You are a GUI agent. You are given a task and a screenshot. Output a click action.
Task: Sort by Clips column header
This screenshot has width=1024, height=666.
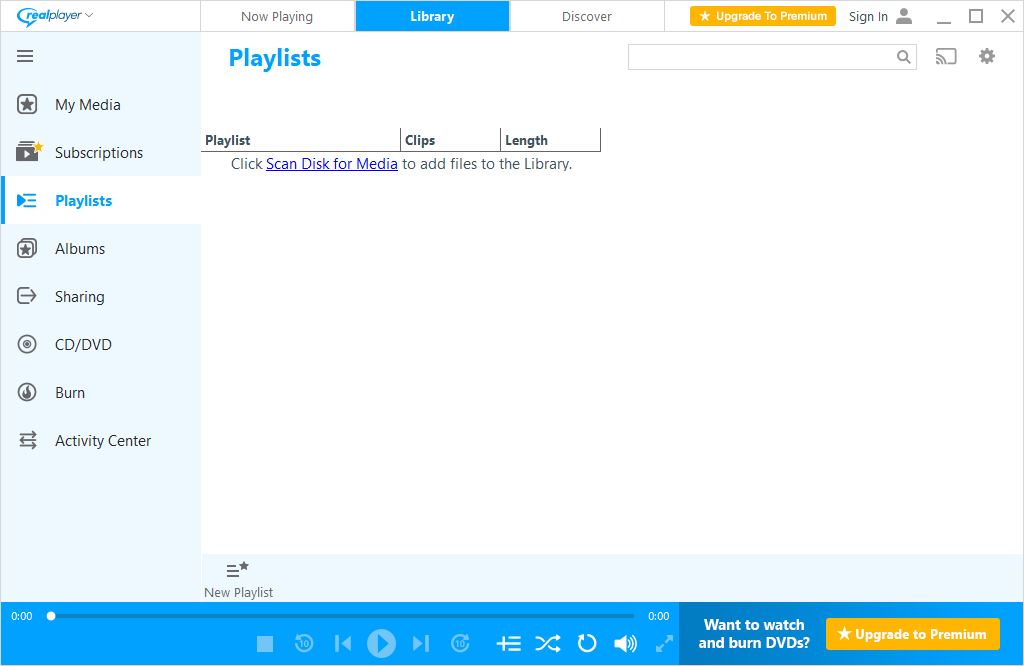pos(450,140)
